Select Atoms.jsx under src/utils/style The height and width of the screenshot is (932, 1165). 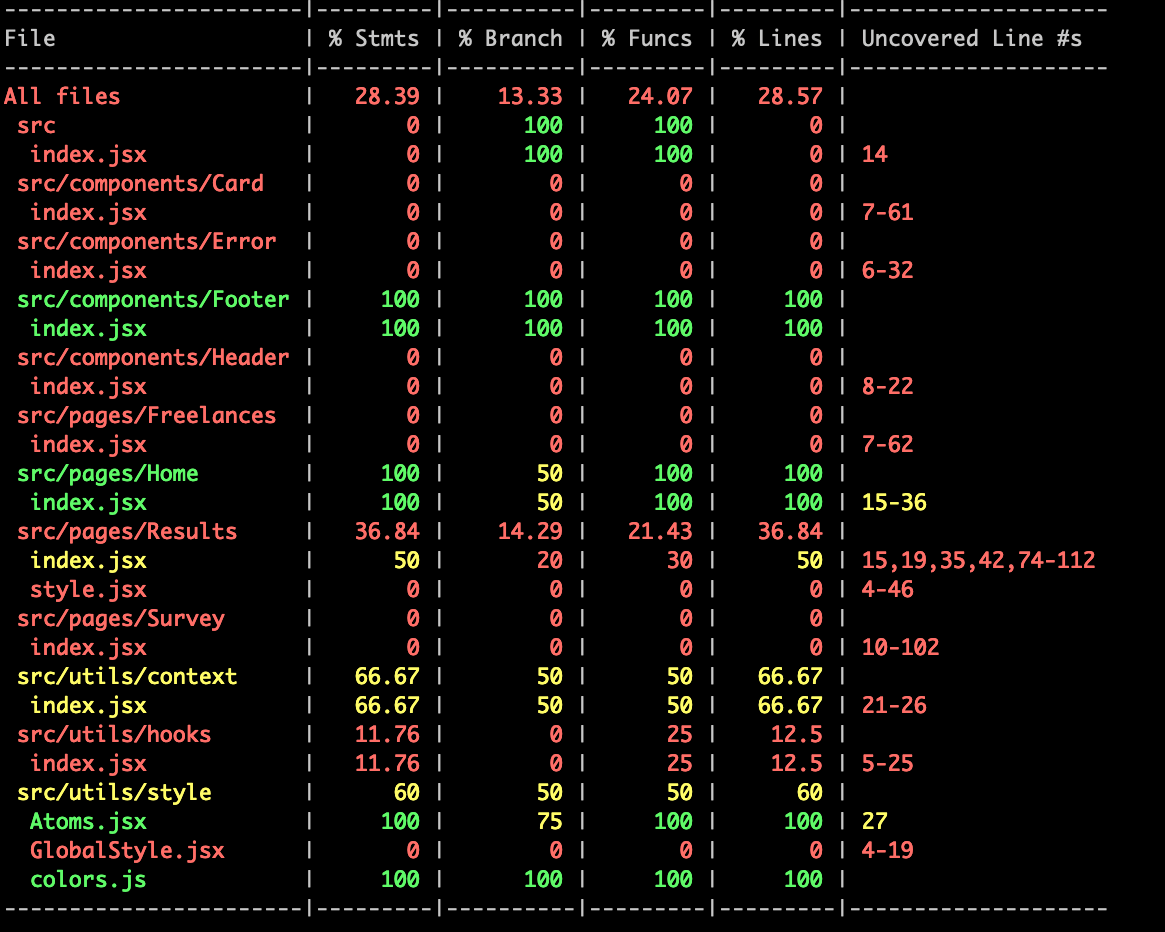[89, 821]
